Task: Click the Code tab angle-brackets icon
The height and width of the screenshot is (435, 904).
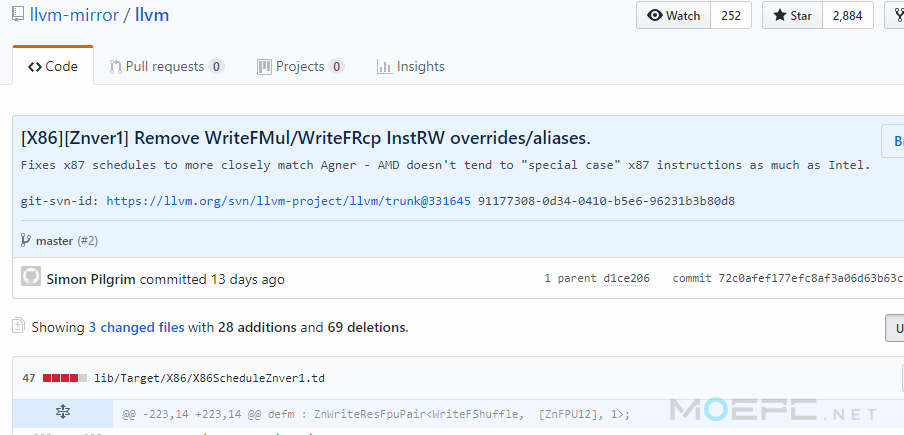Action: (34, 67)
